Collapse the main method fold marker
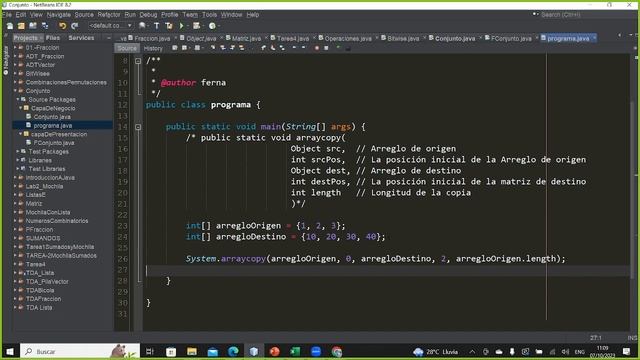 click(x=138, y=127)
